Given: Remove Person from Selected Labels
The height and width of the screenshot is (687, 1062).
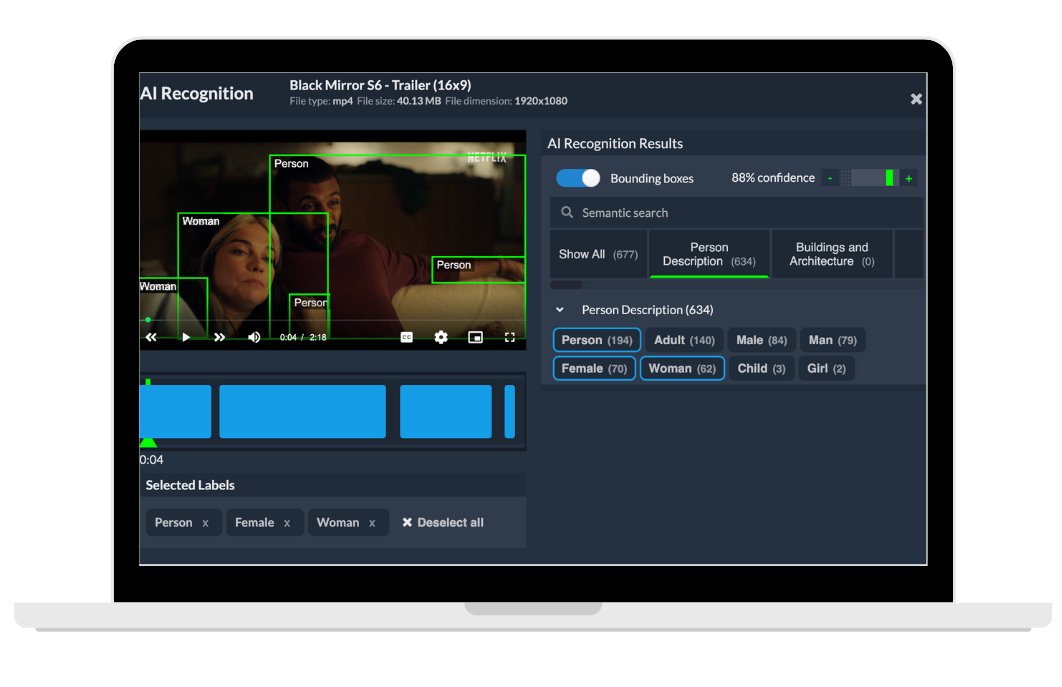Looking at the screenshot, I should click(x=205, y=523).
